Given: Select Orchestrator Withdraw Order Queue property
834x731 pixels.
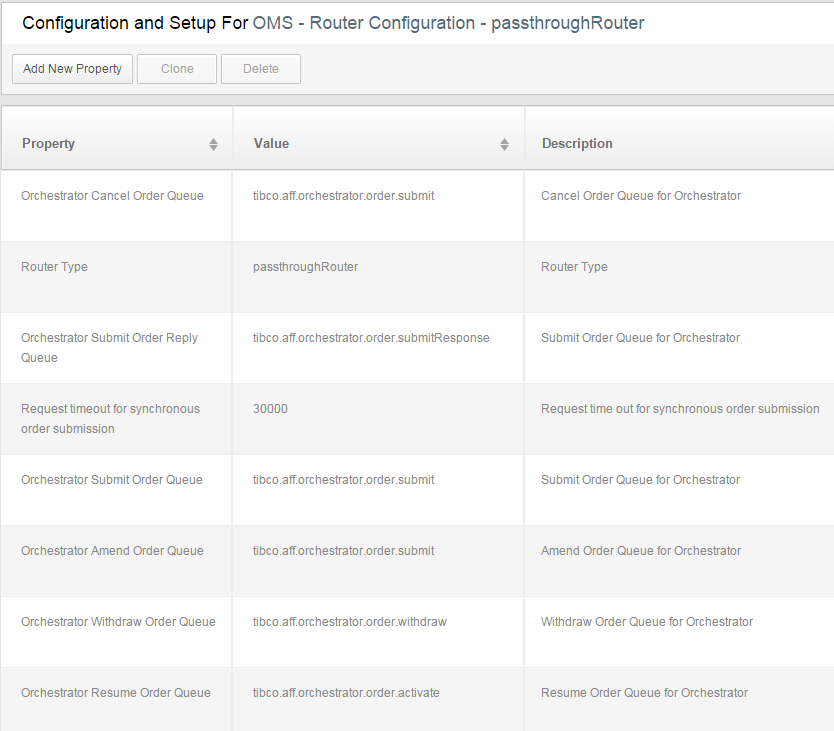Looking at the screenshot, I should click(118, 622).
